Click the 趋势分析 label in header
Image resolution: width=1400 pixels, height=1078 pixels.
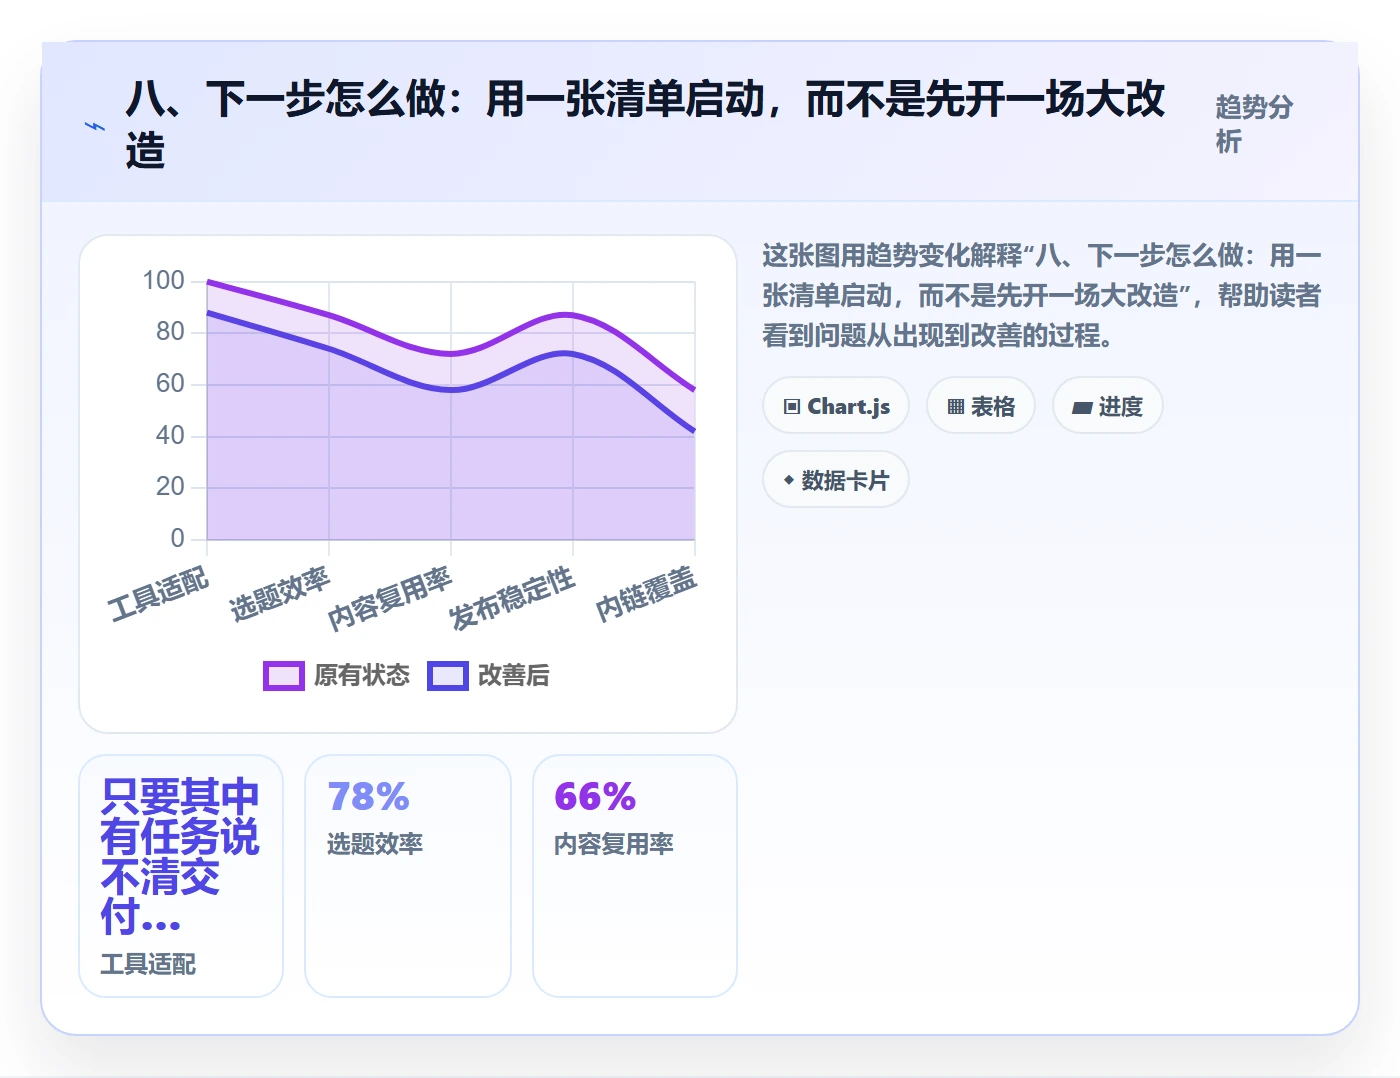[x=1254, y=124]
